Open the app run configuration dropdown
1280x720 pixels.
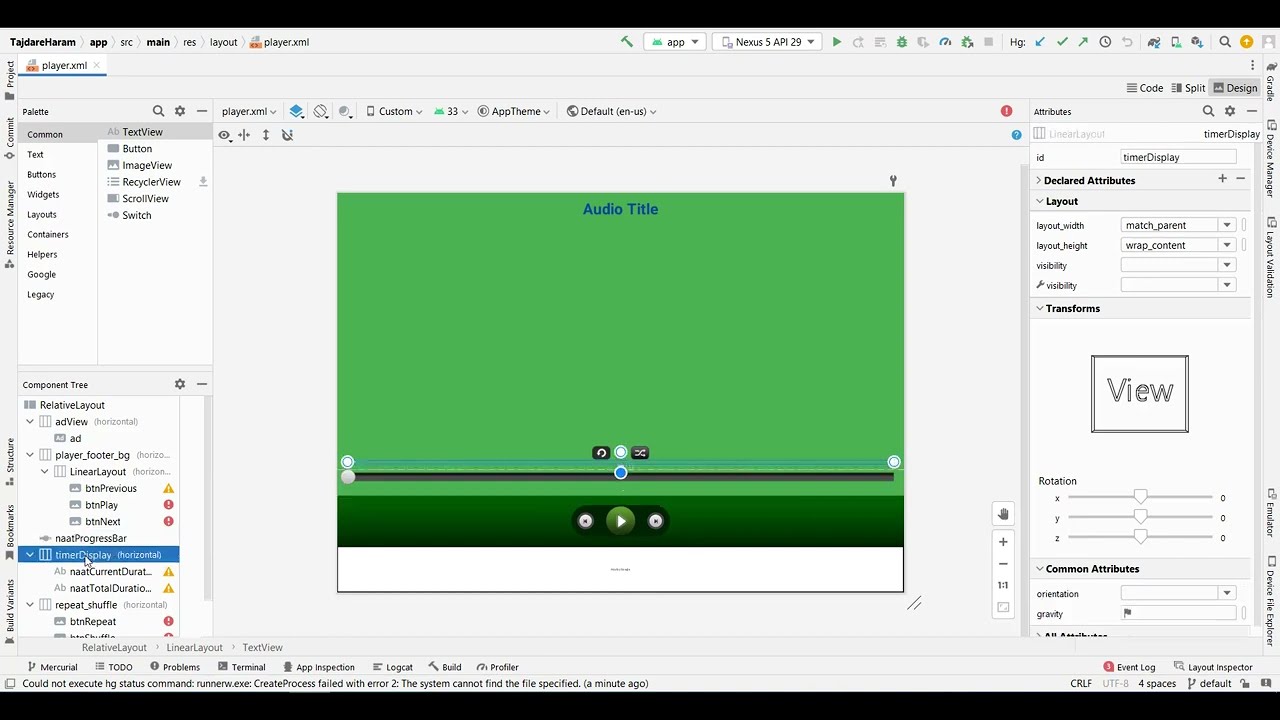point(675,42)
